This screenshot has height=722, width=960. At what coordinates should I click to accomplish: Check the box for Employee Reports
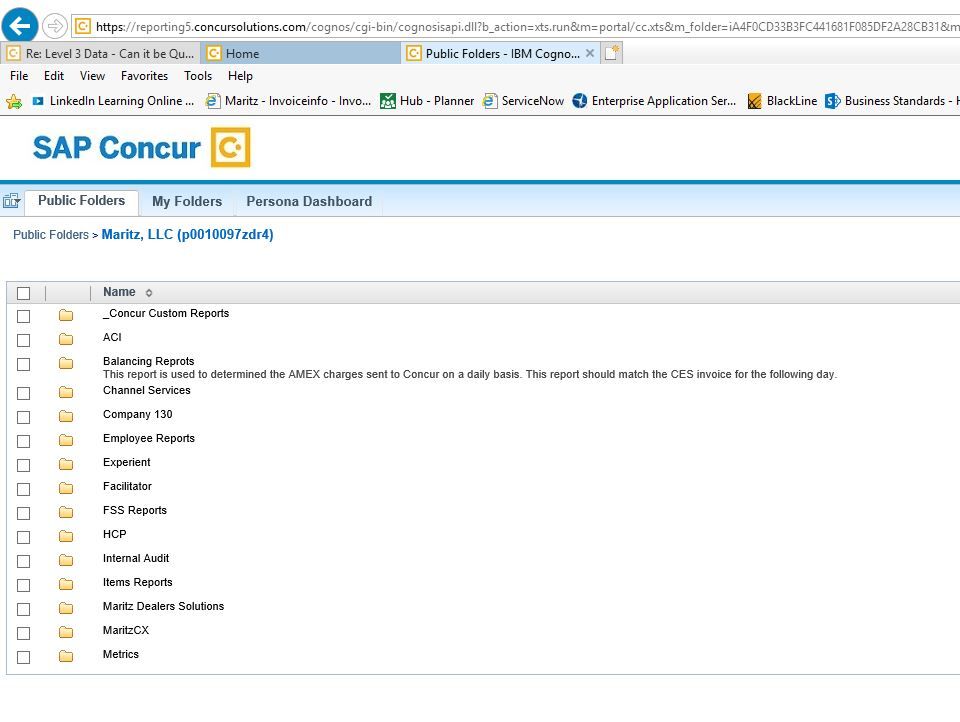23,442
